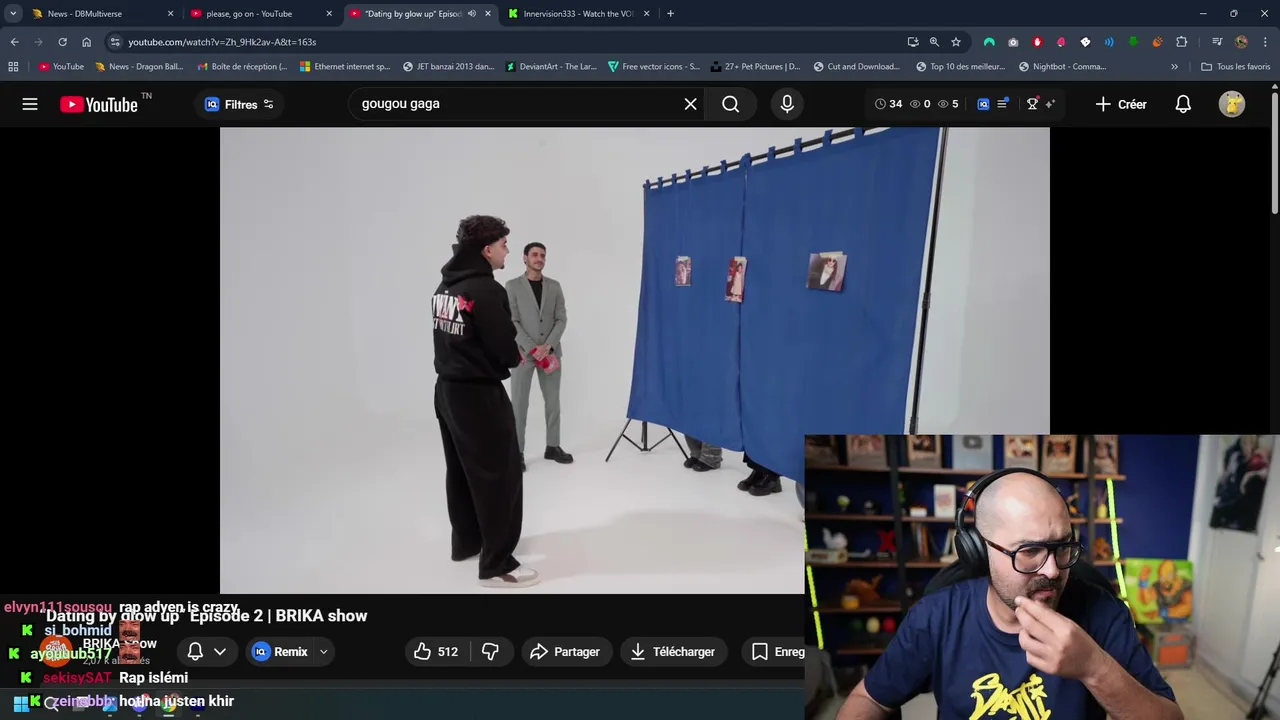Save the video with Enregistrer bookmark
The image size is (1280, 720).
(x=774, y=652)
